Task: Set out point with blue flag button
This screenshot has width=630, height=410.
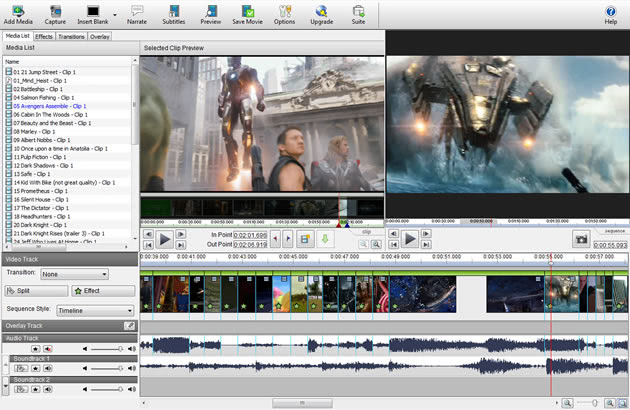Action: click(288, 239)
